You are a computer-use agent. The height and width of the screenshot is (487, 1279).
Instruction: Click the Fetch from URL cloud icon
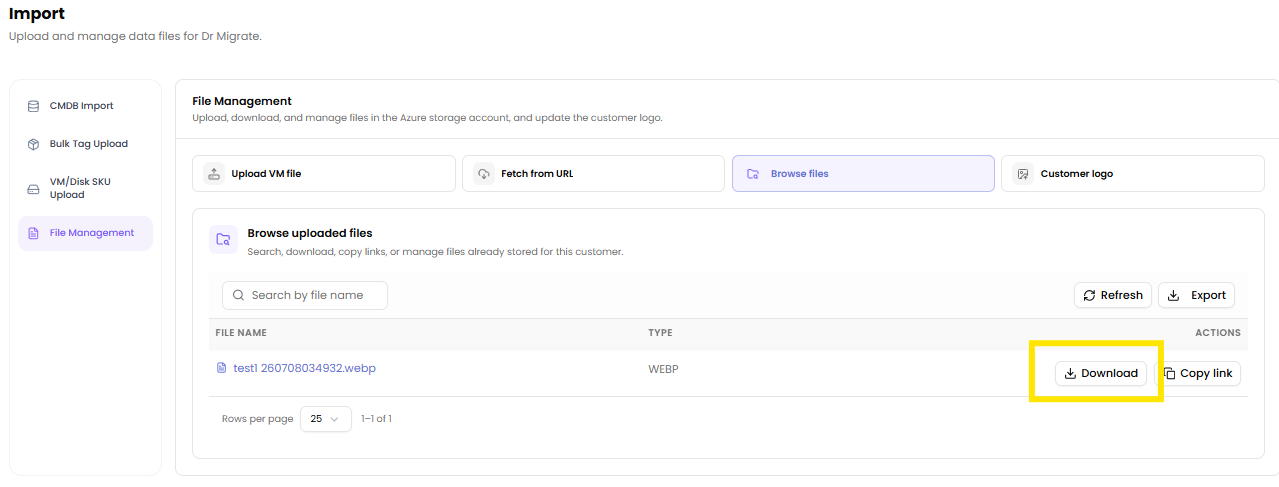point(483,173)
